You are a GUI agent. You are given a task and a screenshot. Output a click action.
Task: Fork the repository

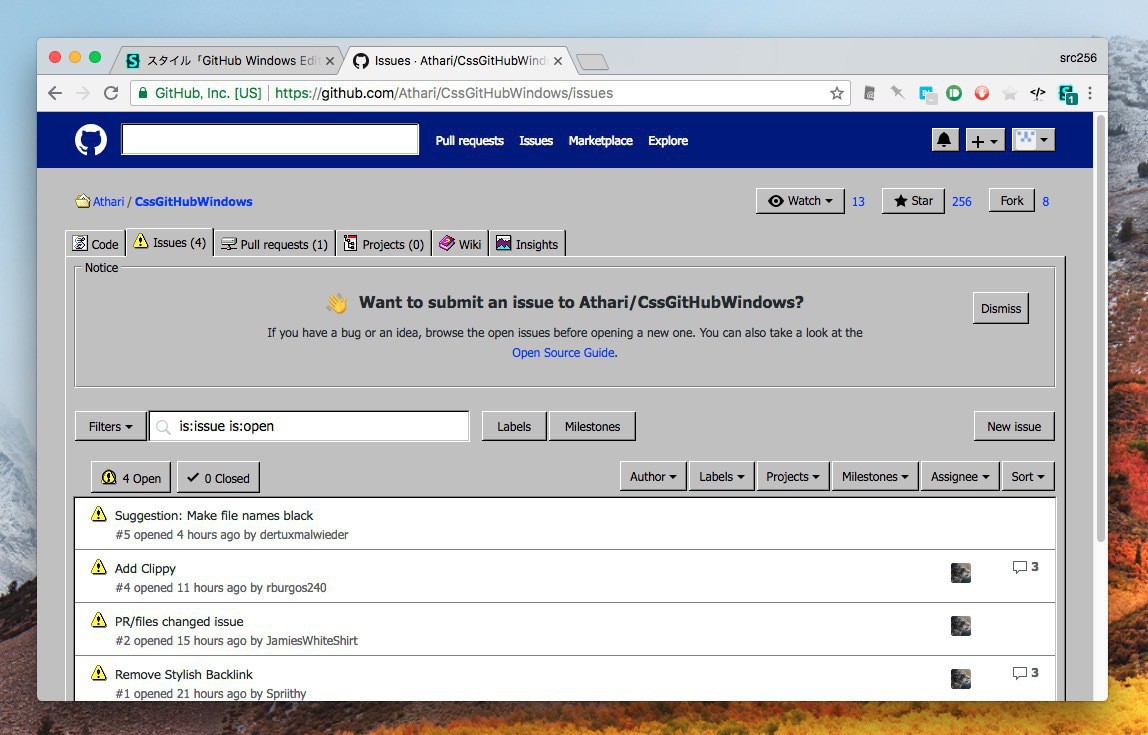click(x=1012, y=201)
